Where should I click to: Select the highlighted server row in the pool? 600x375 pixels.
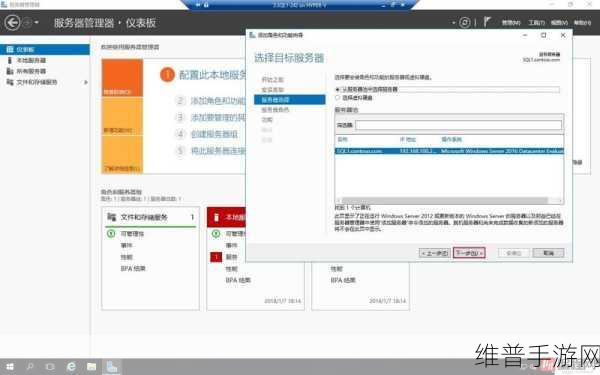click(449, 151)
